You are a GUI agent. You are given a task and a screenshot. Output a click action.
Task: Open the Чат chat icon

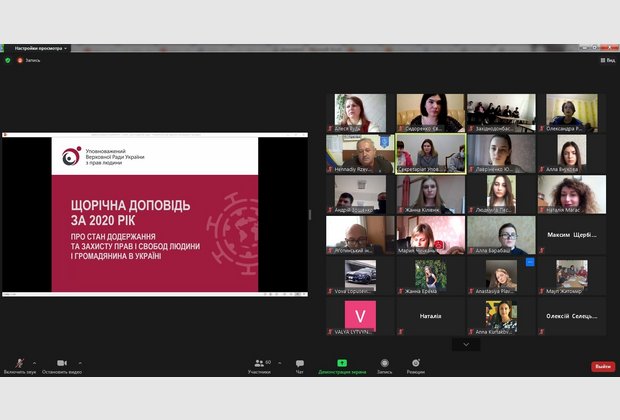point(300,363)
